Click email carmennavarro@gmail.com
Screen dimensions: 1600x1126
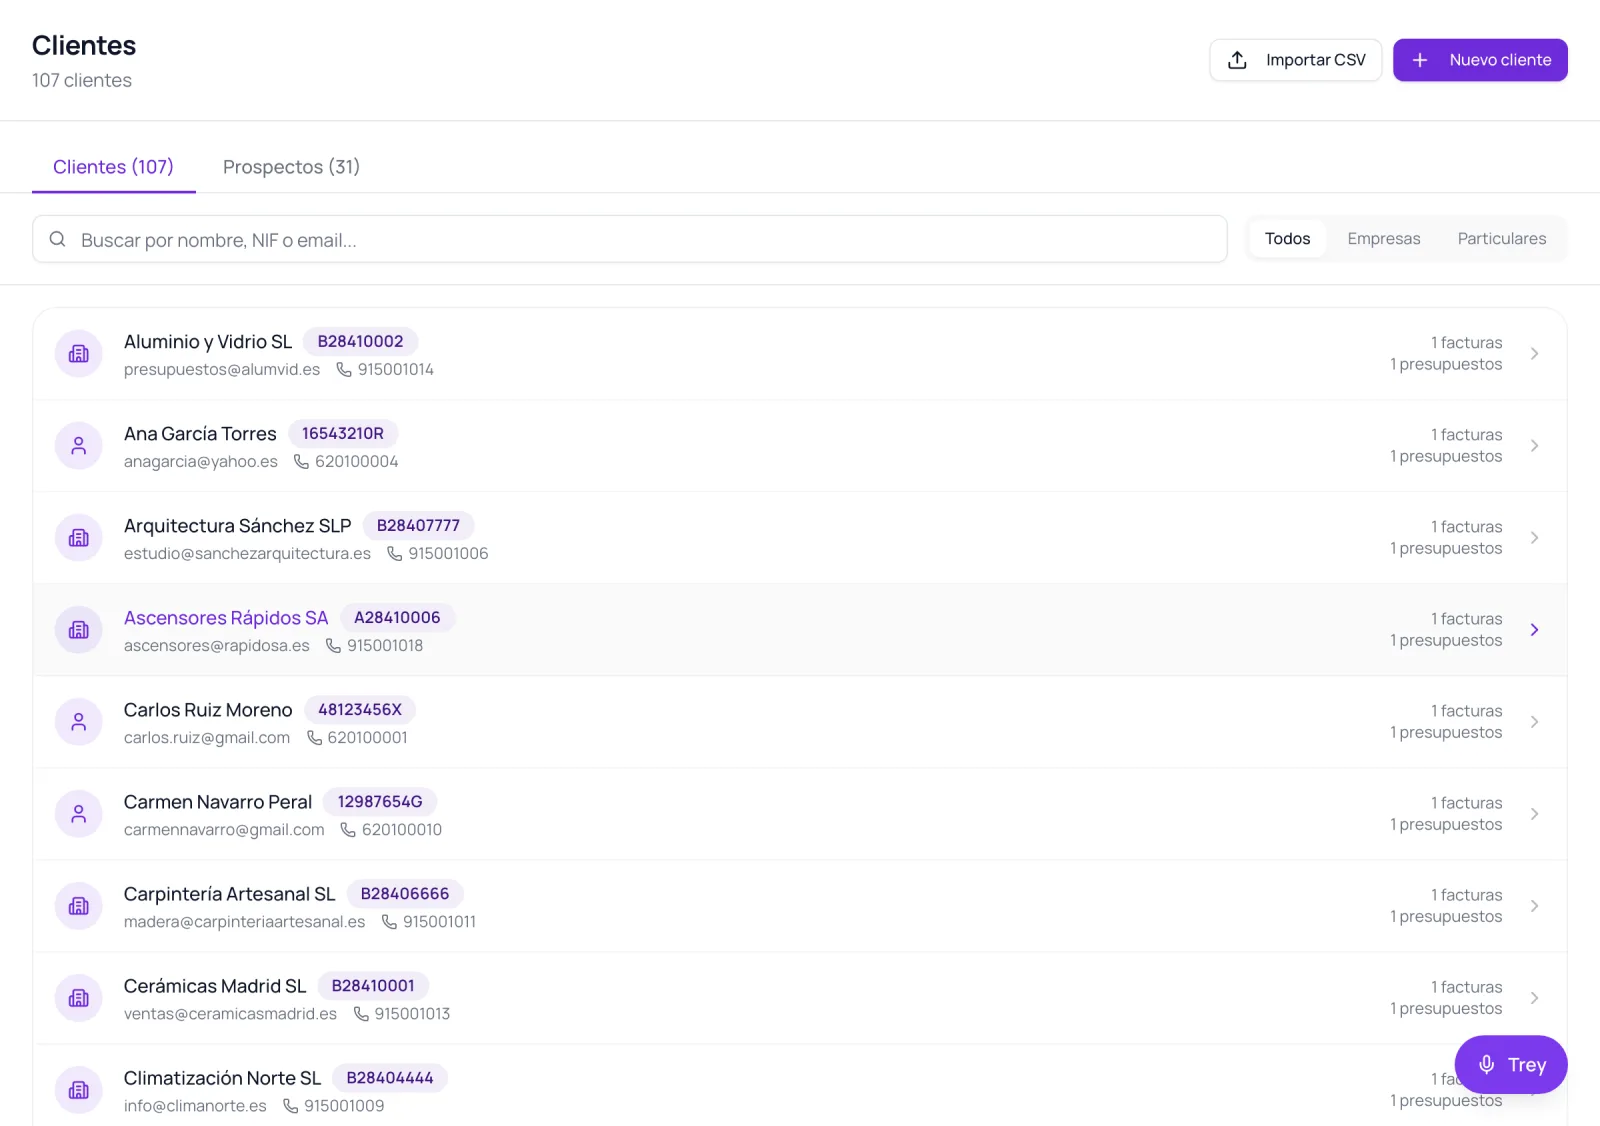coord(224,830)
